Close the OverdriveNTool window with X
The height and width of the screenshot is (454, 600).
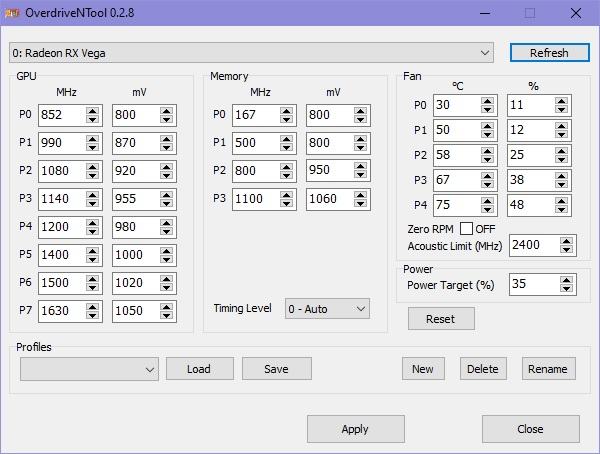pyautogui.click(x=576, y=13)
